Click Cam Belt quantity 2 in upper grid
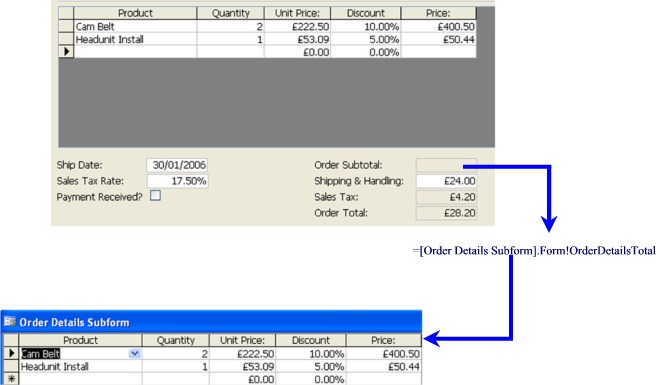 231,26
